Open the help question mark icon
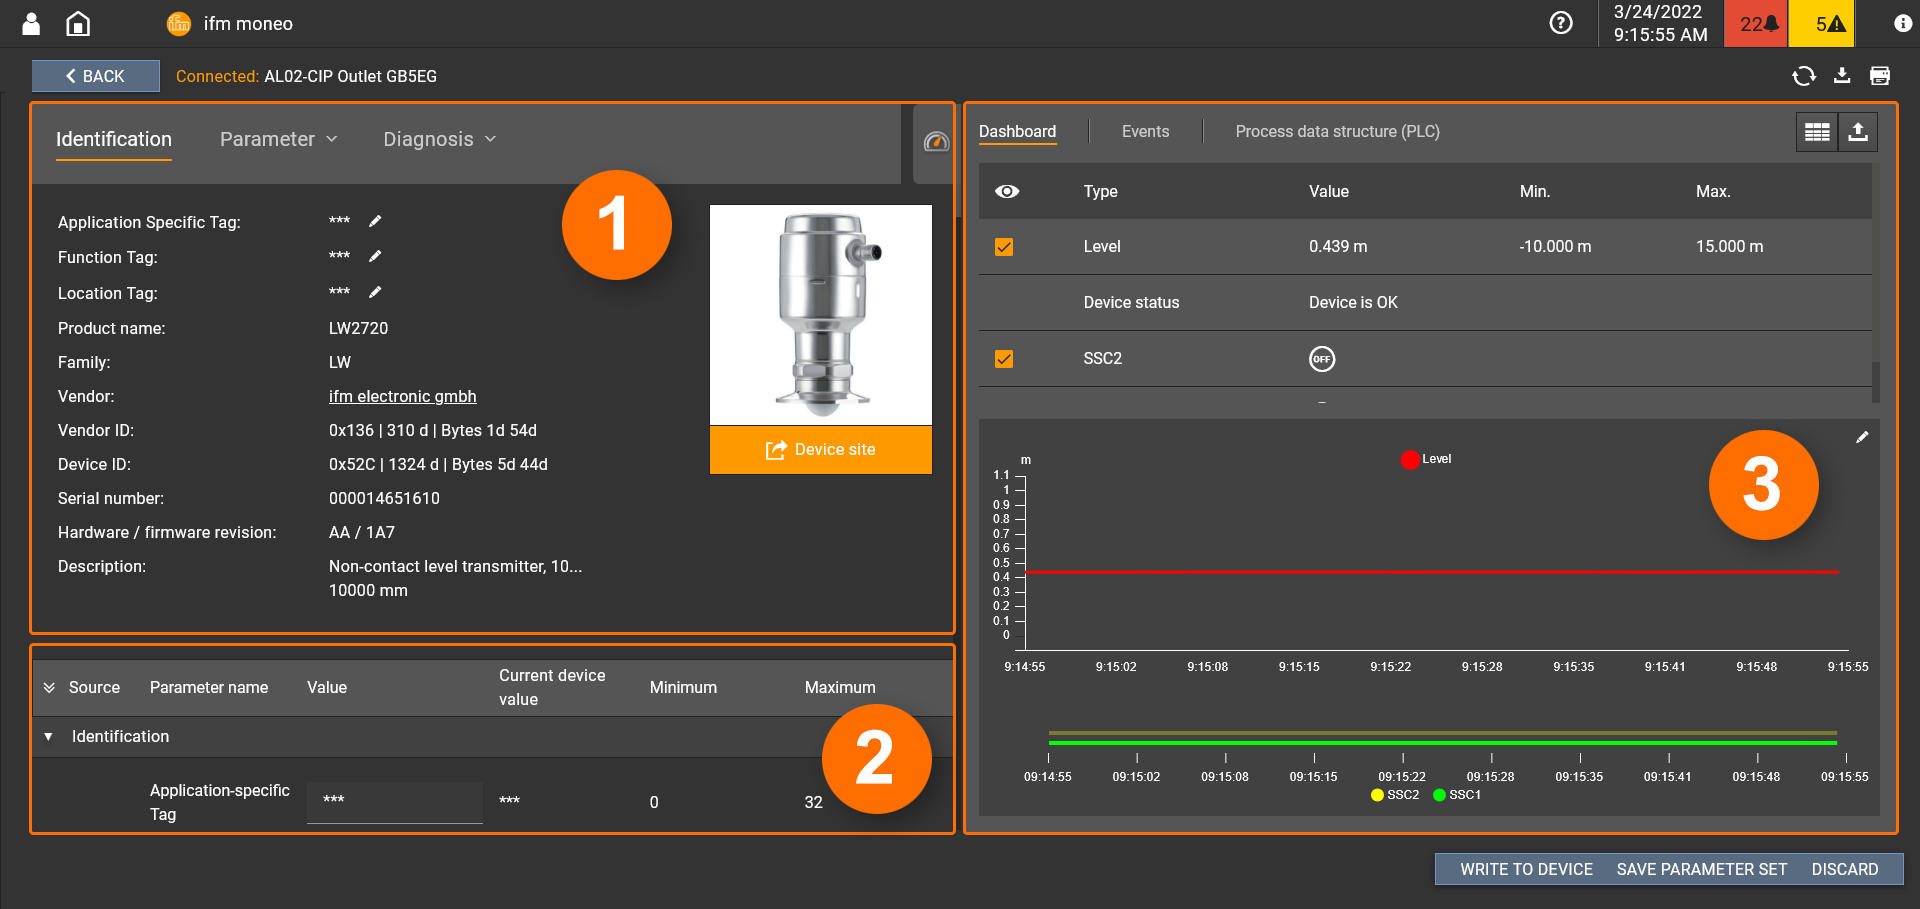 1560,23
